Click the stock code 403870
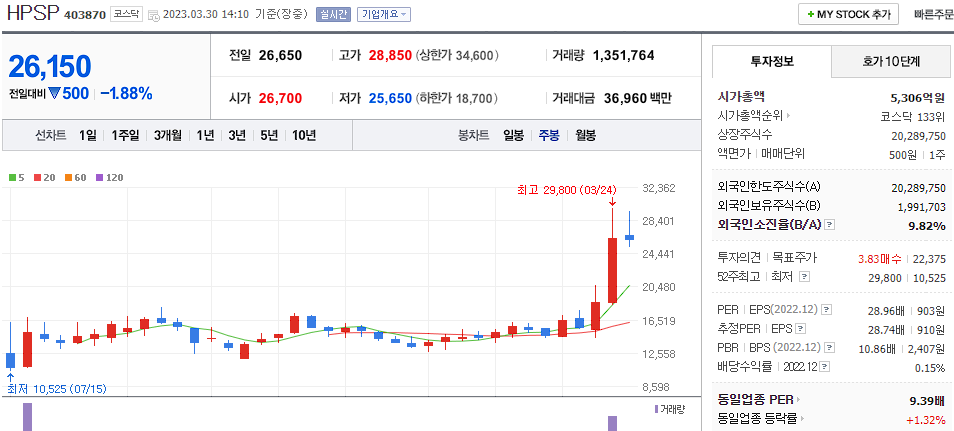 click(85, 15)
